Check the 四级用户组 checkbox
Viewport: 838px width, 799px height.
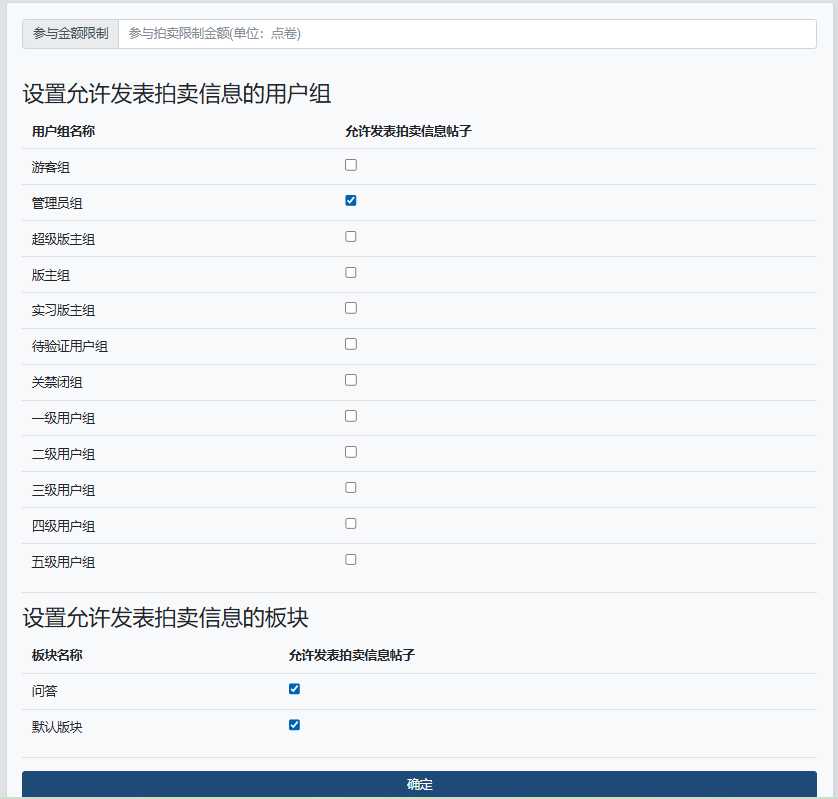coord(350,523)
